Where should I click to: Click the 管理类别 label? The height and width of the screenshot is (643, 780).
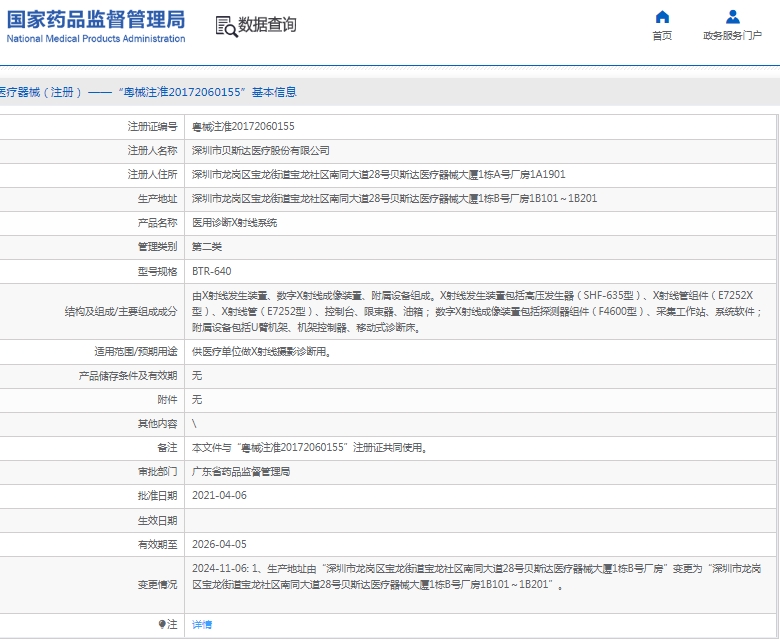click(x=157, y=247)
